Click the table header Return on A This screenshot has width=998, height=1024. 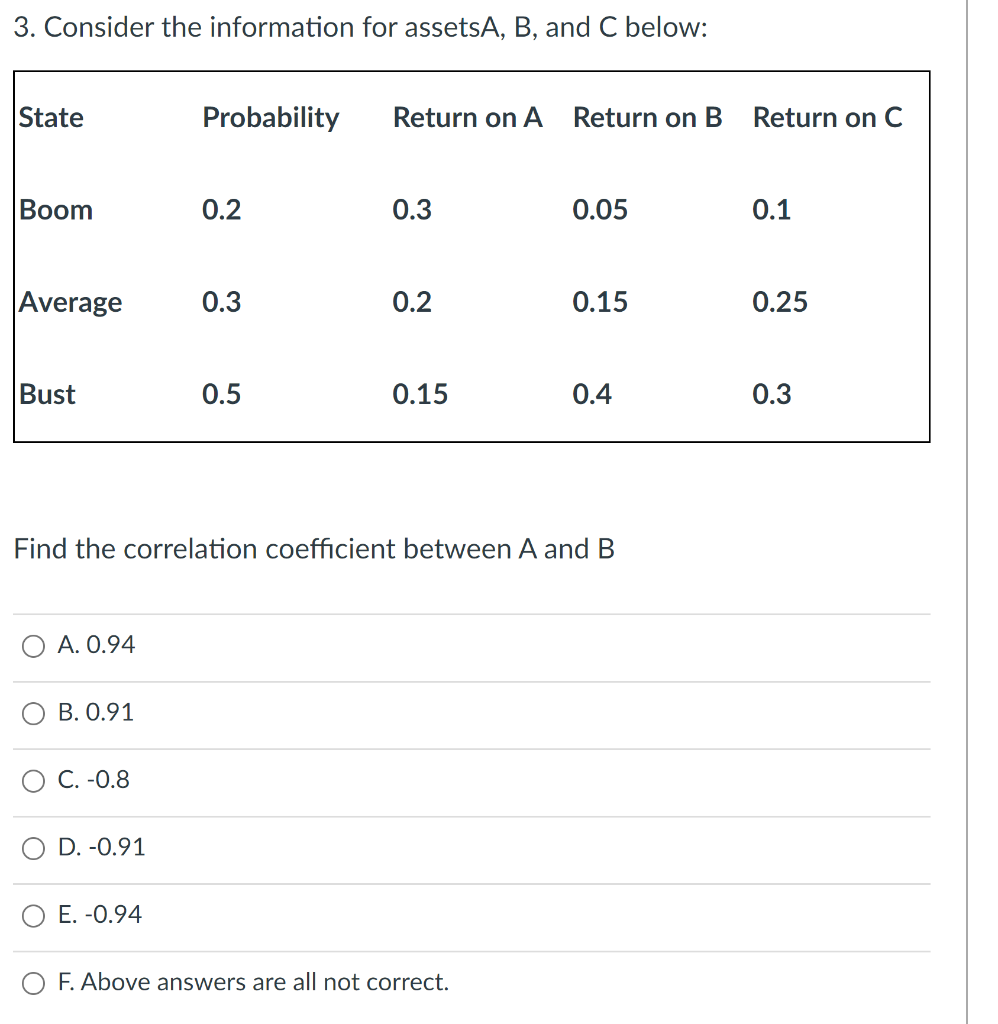tap(467, 117)
